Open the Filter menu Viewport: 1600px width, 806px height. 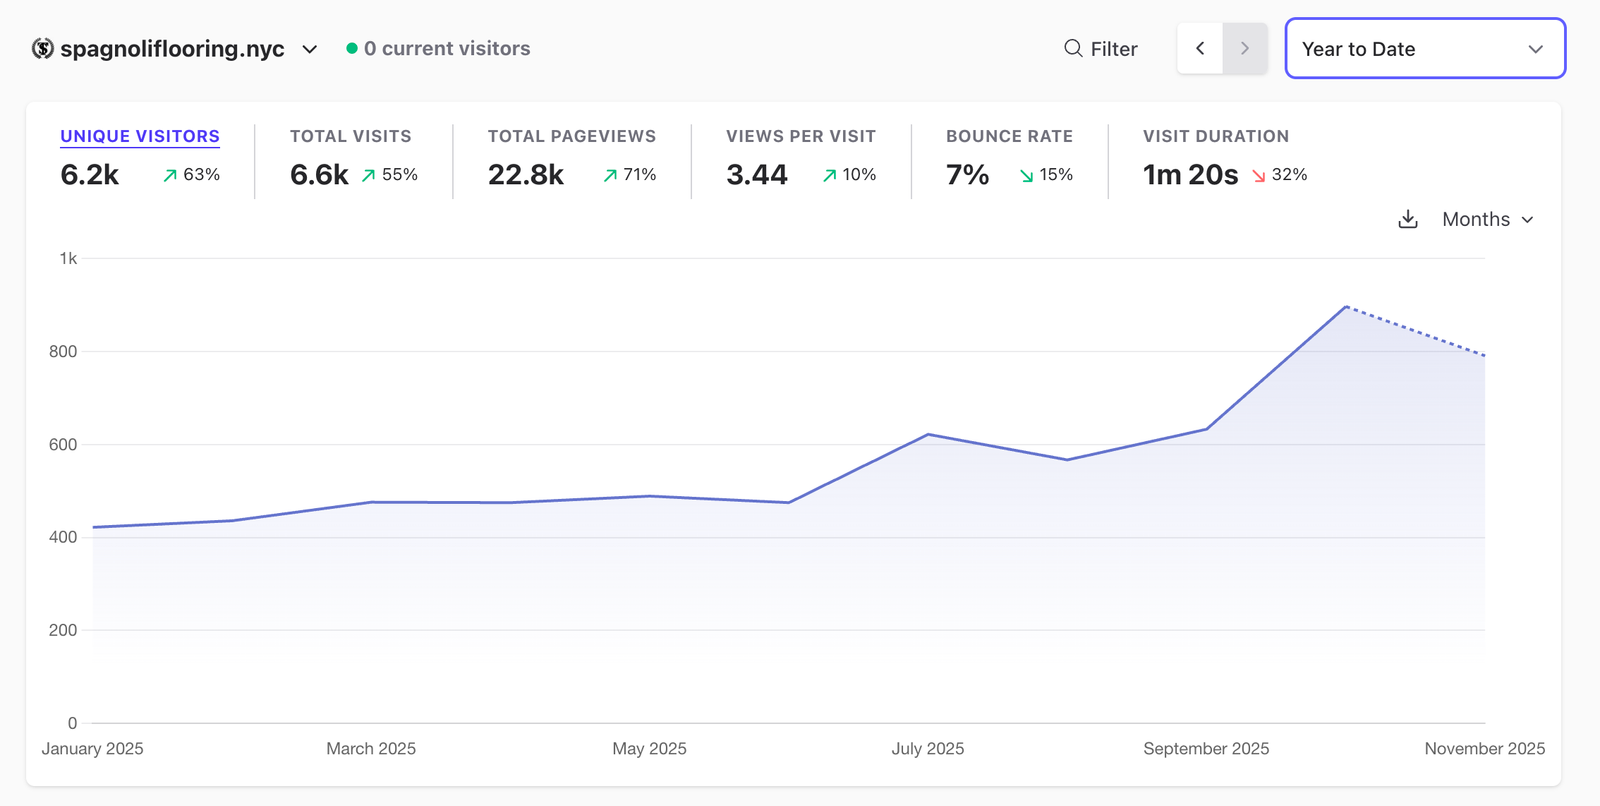pos(1101,48)
